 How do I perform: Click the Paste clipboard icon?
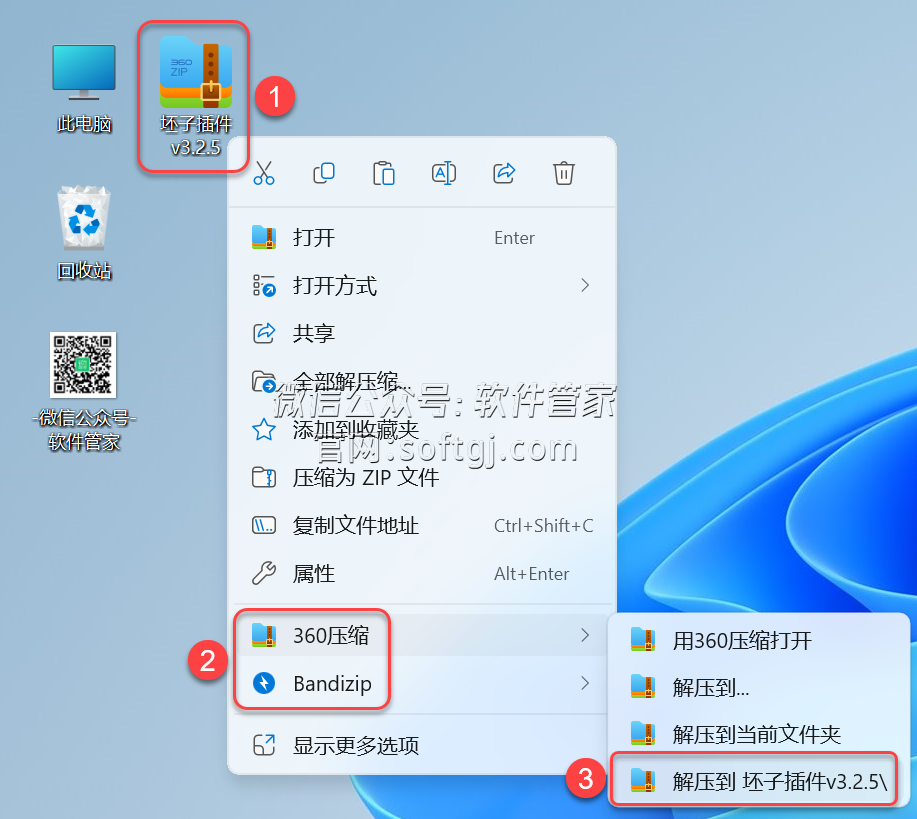[x=384, y=173]
